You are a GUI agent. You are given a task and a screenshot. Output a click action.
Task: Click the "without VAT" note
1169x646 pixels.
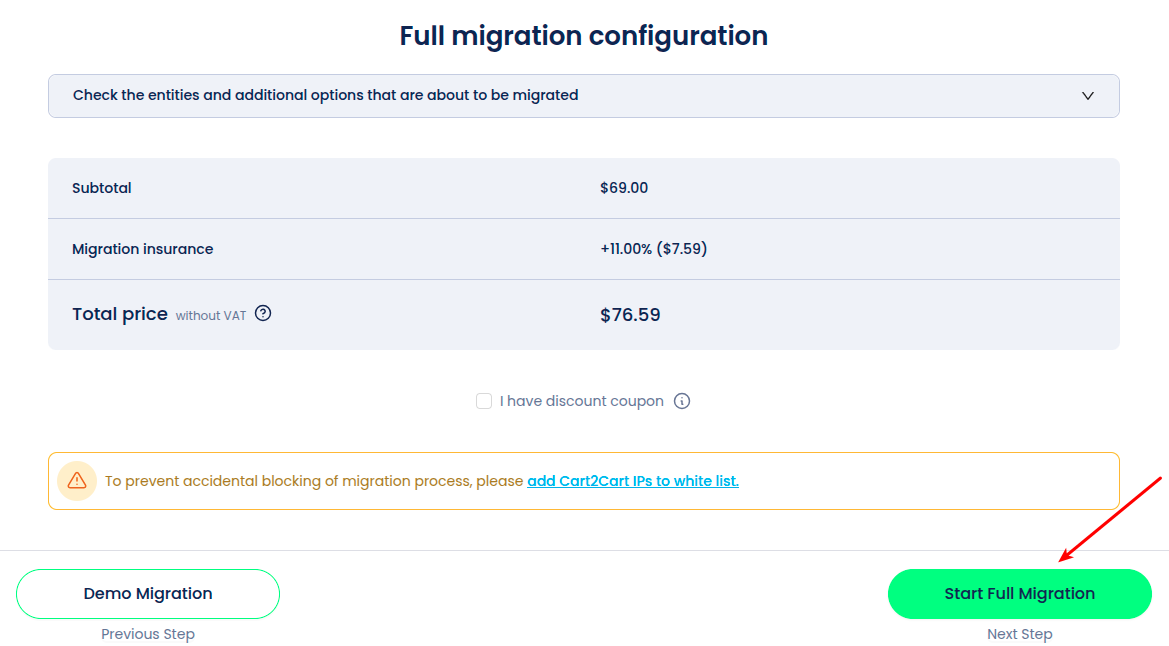(211, 316)
